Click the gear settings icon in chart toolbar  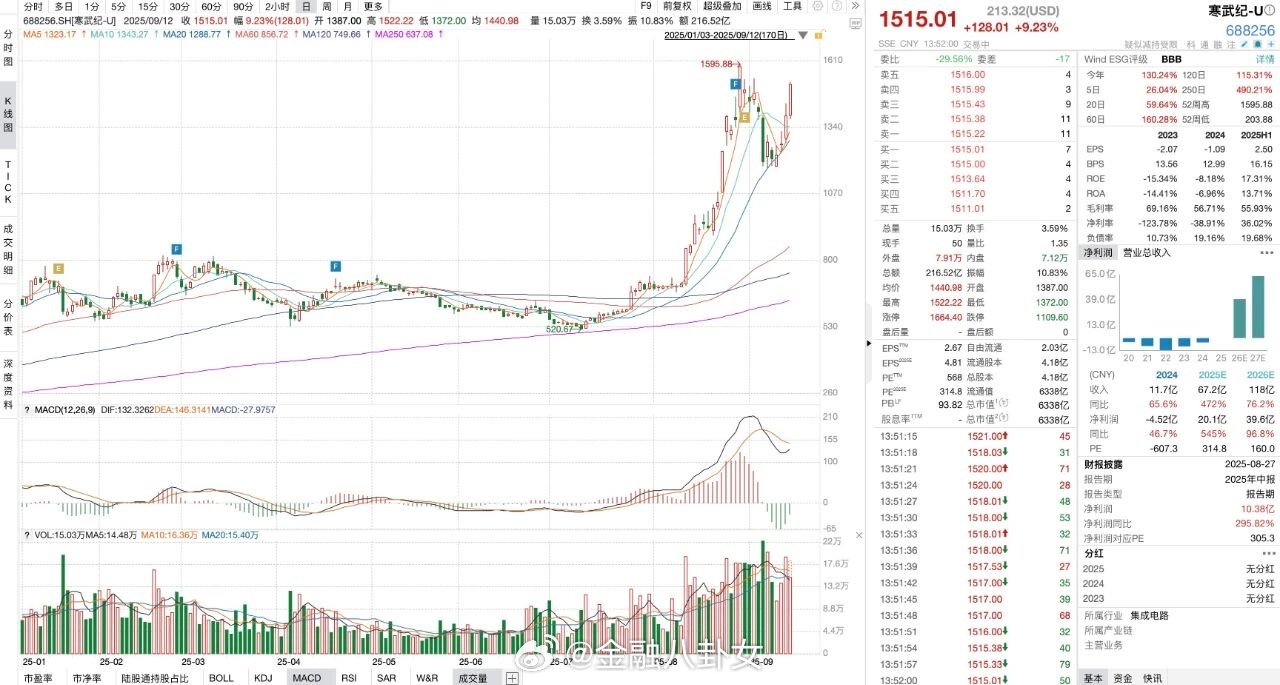817,6
